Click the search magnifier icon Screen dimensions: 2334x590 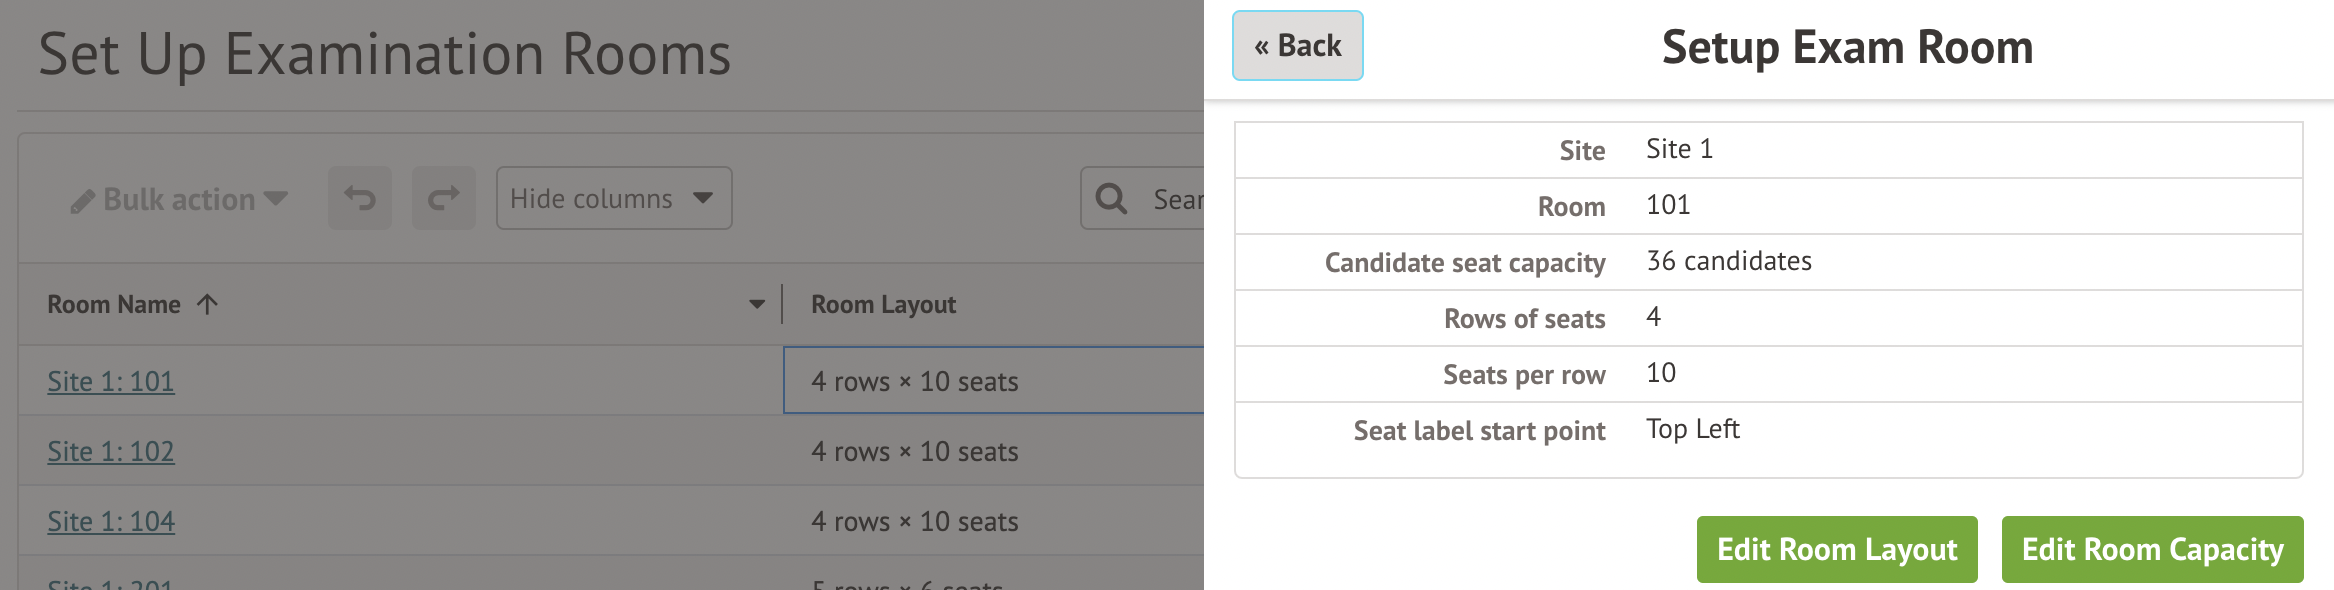[x=1111, y=198]
